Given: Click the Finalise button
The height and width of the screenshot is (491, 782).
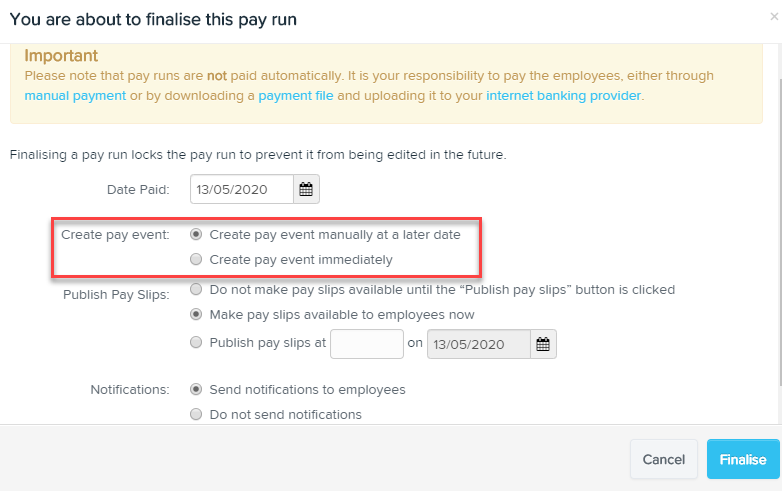Looking at the screenshot, I should pyautogui.click(x=742, y=459).
